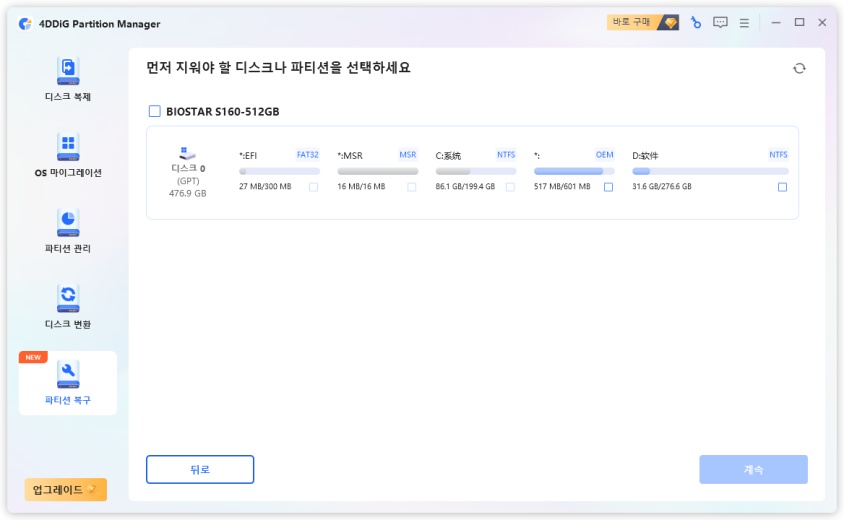
Task: Click the BIOSTAR S160-512GB disk name
Action: [222, 112]
